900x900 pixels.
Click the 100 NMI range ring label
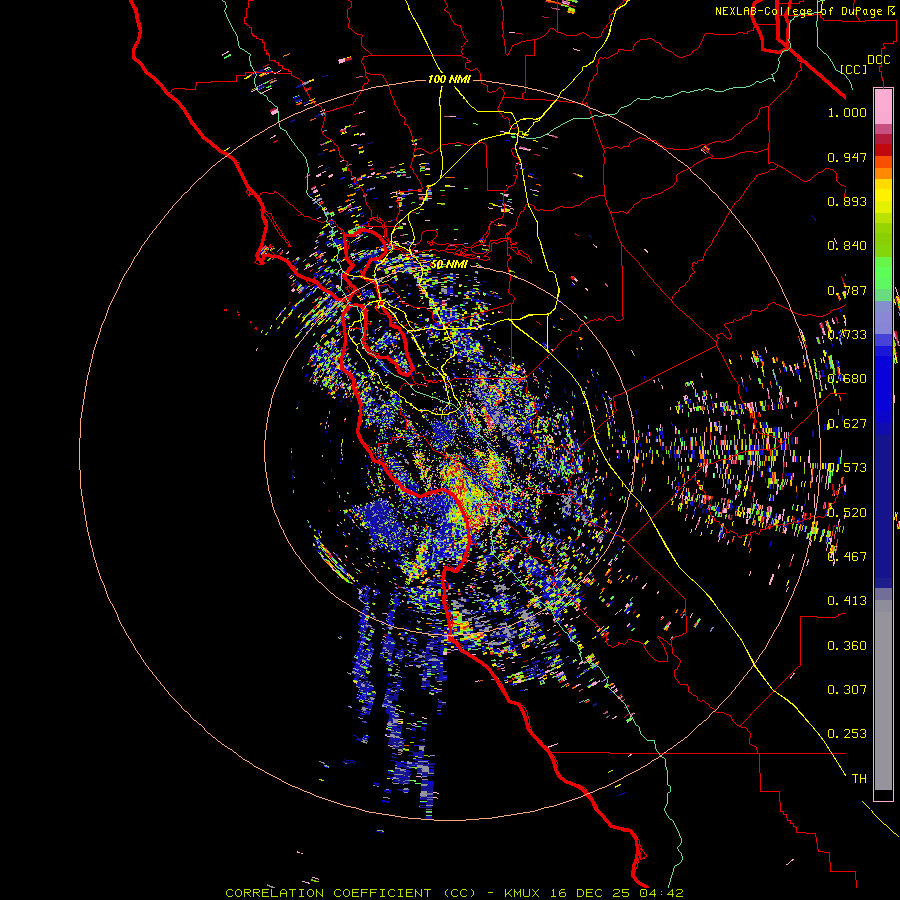tap(449, 79)
